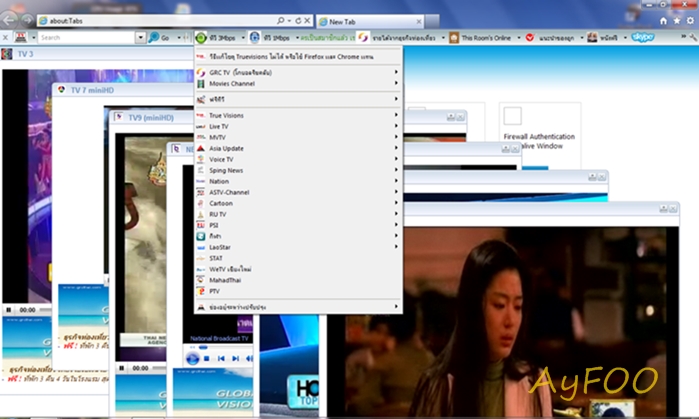Stop the National Broadcast TV player
The image size is (699, 419).
206,358
